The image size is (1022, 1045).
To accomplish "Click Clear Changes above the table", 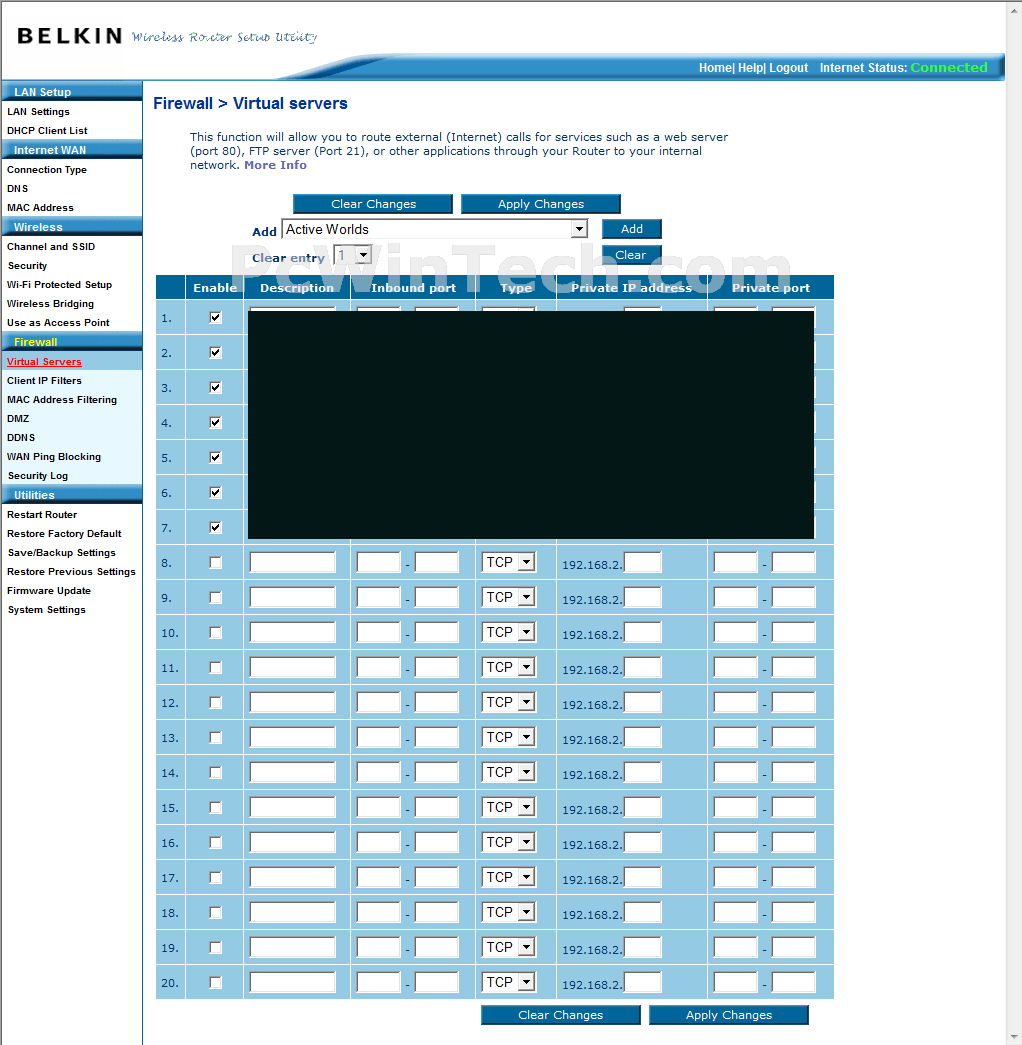I will [373, 204].
